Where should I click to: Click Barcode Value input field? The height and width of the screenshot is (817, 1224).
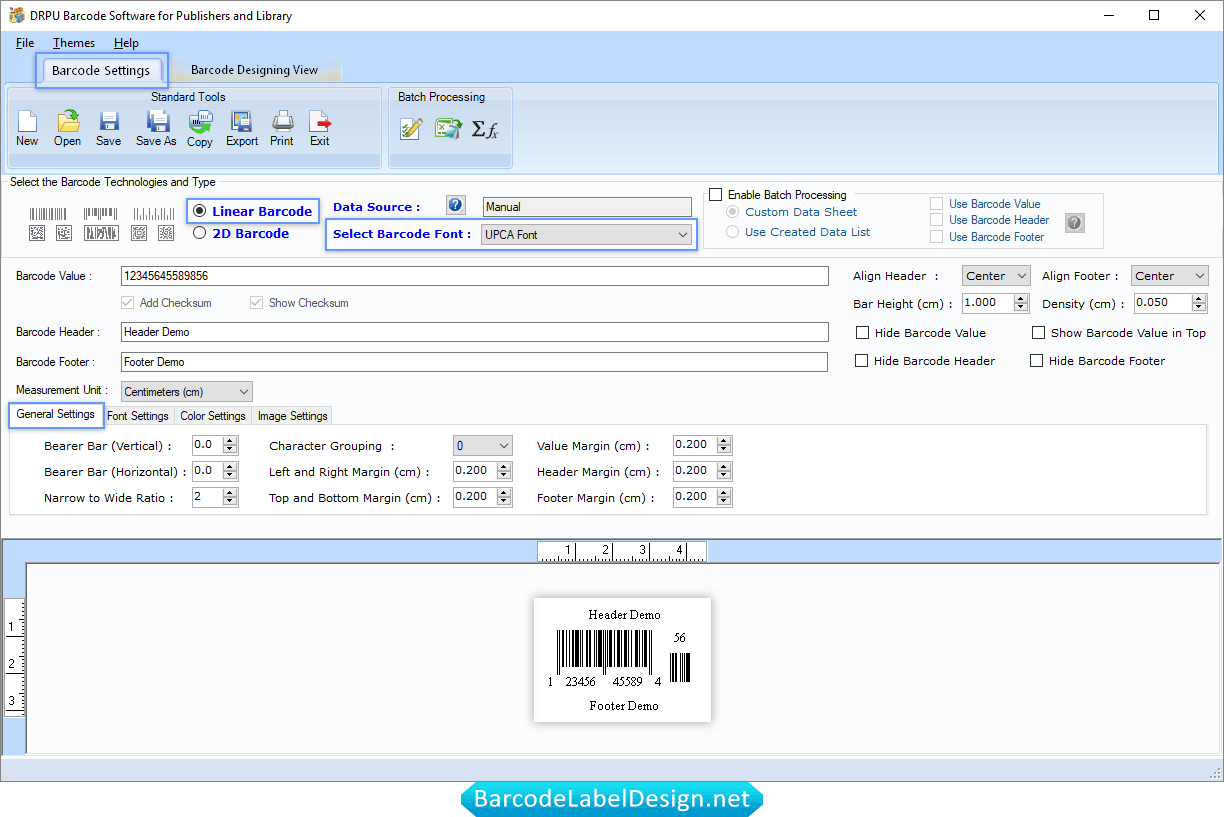tap(475, 276)
